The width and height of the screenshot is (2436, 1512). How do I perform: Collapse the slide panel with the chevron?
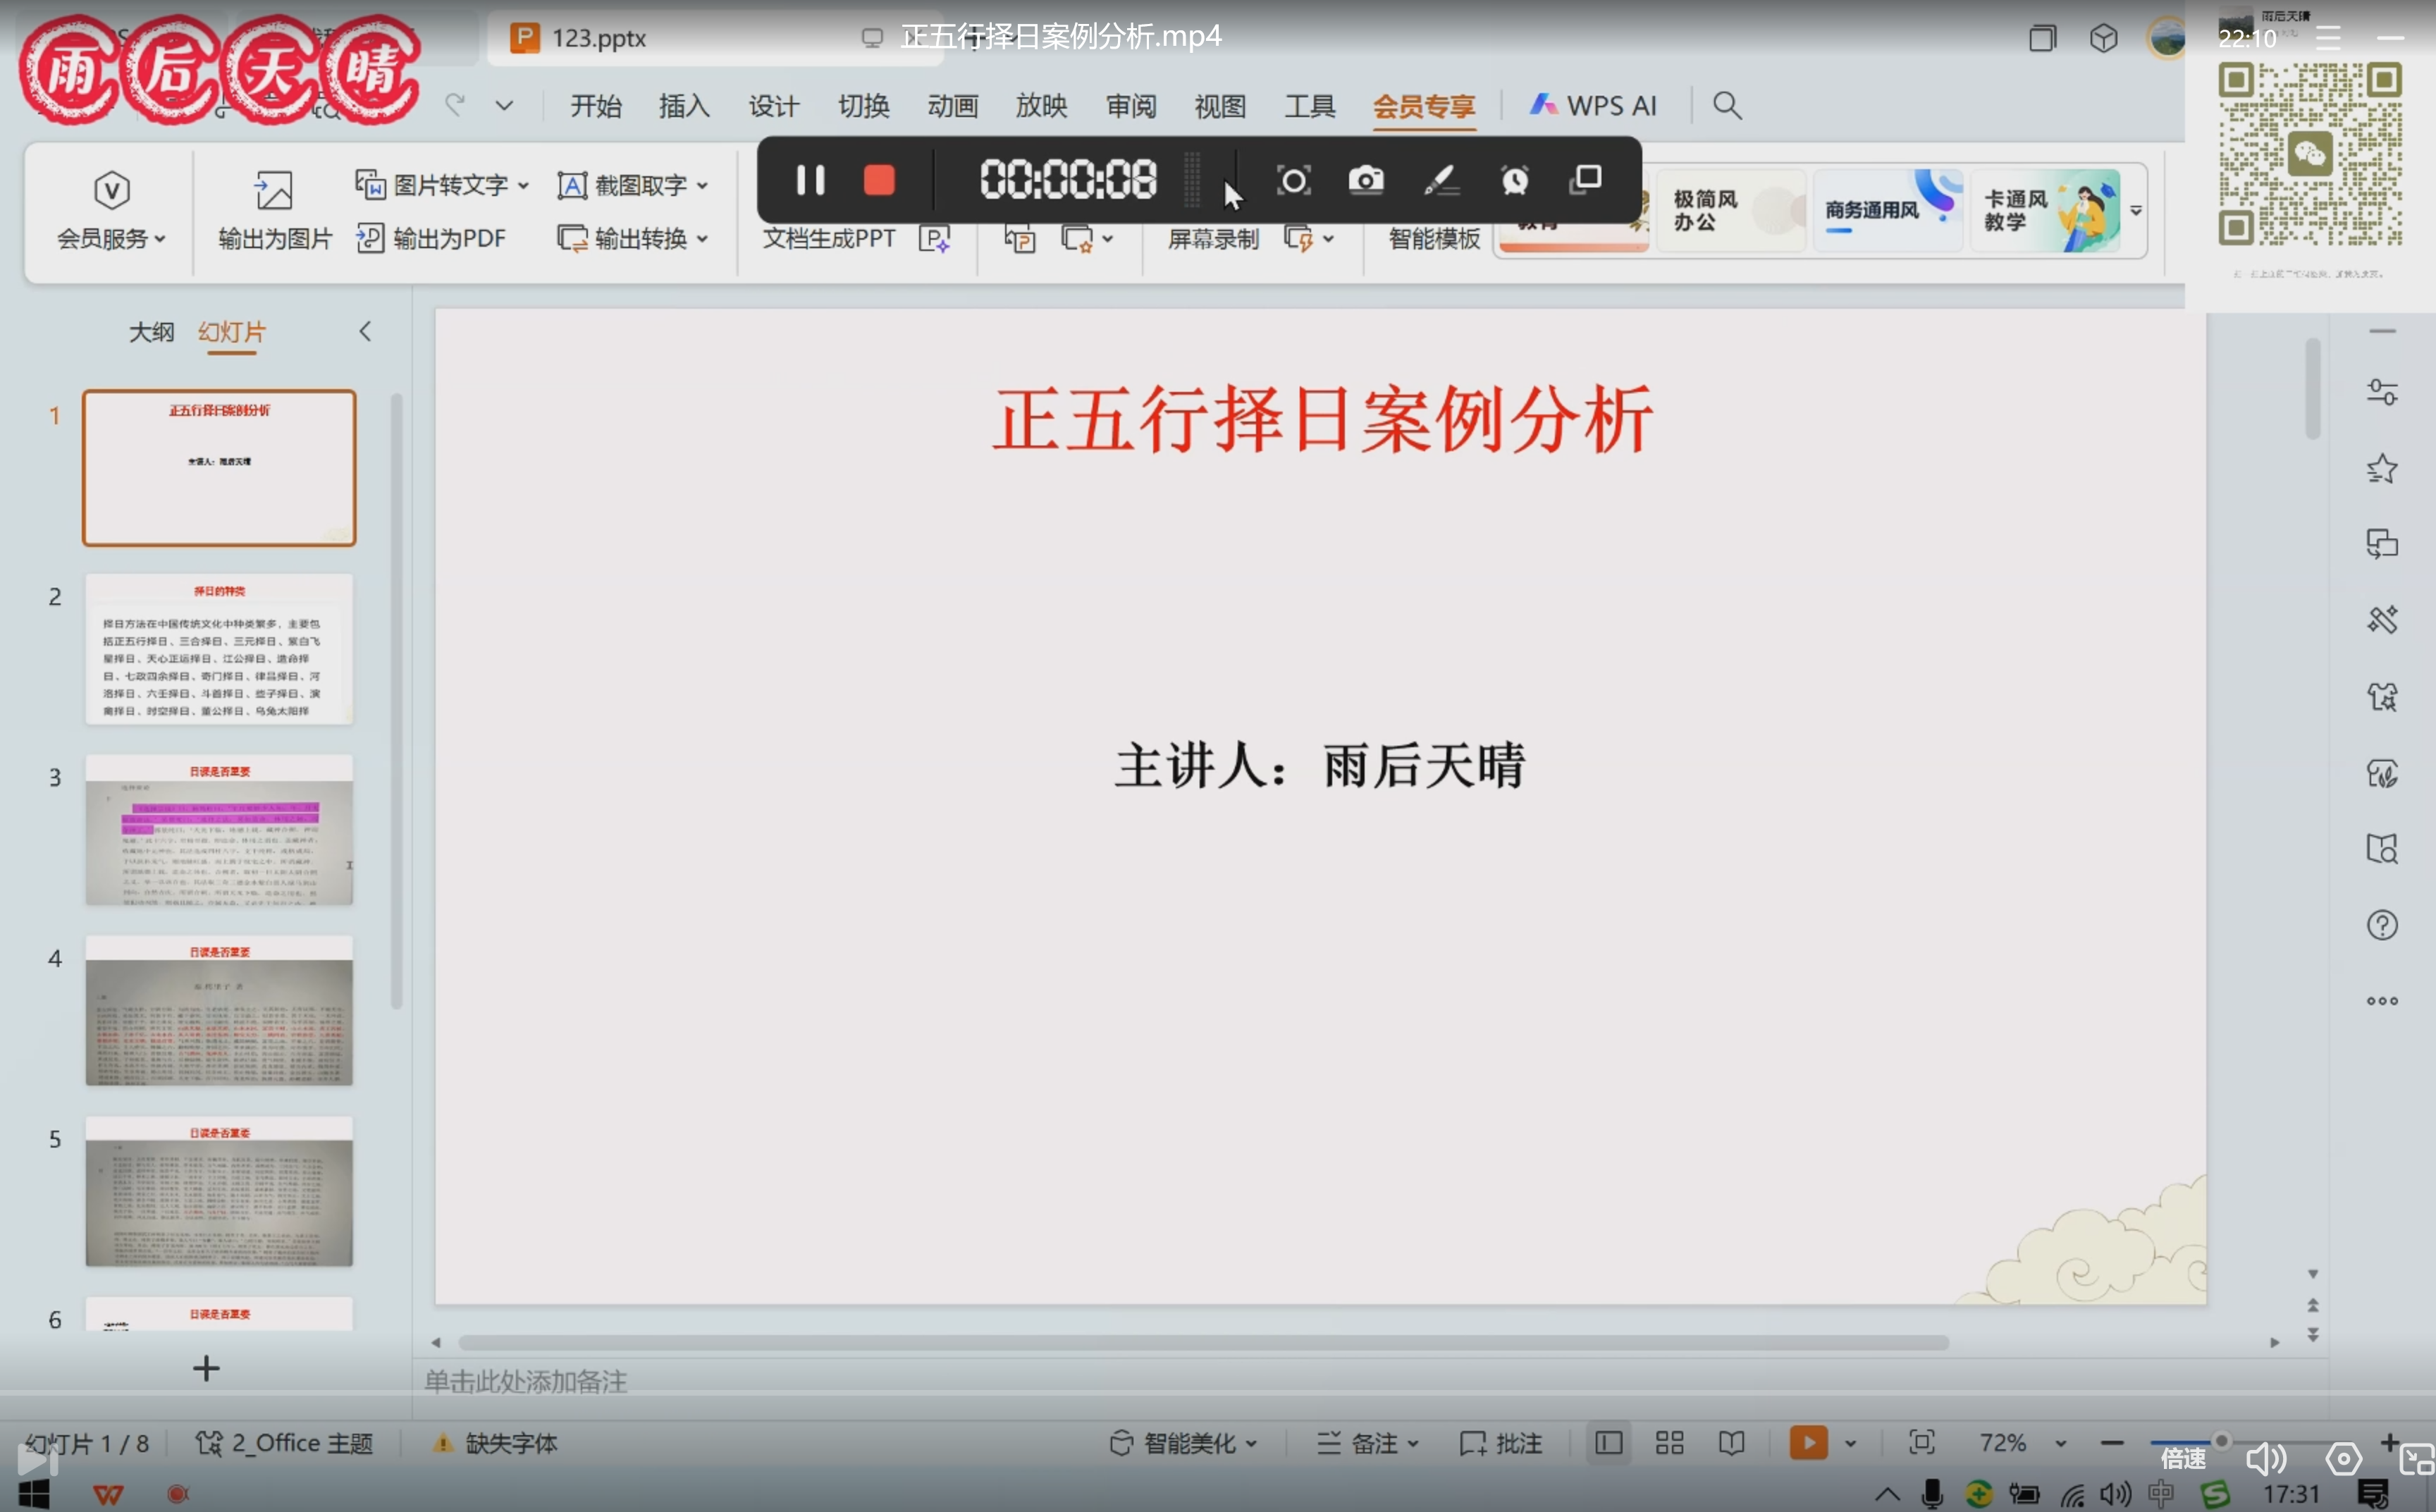[365, 332]
